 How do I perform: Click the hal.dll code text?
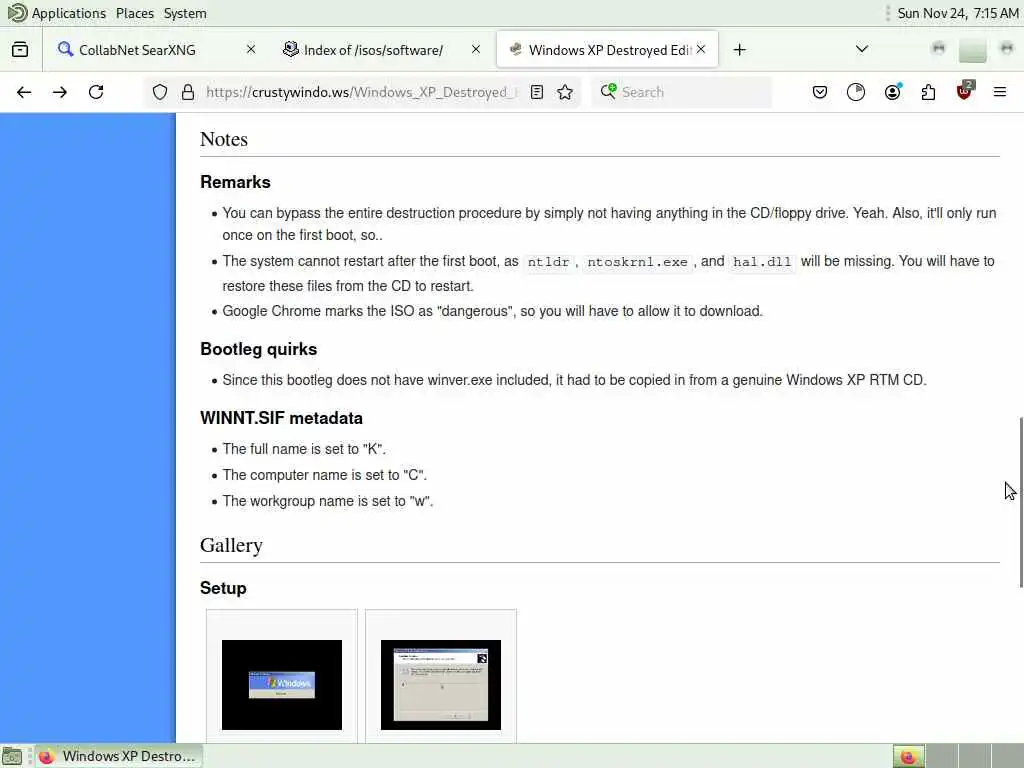click(x=762, y=262)
